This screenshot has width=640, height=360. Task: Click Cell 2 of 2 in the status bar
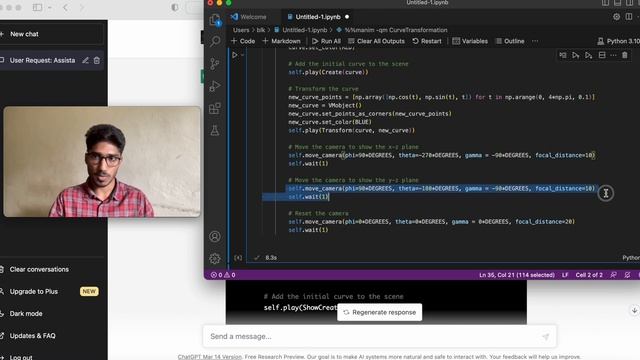[589, 275]
